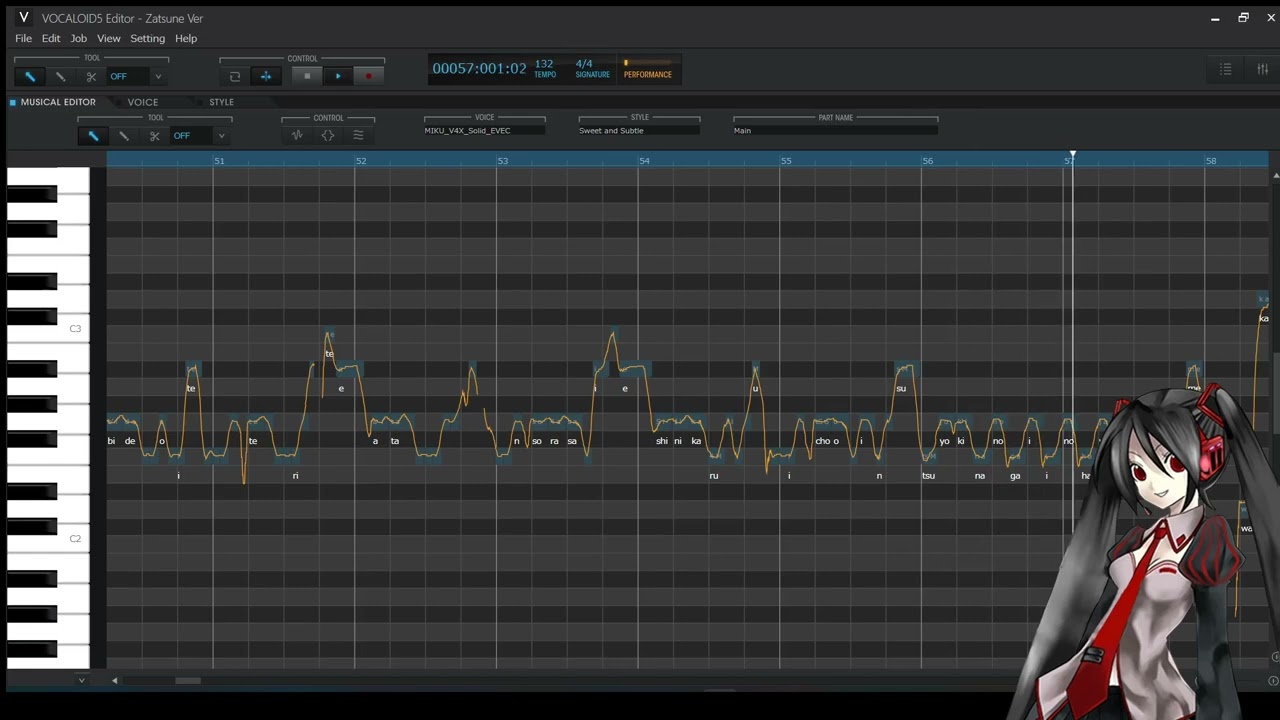Switch to the Style tab
The width and height of the screenshot is (1280, 720).
221,102
